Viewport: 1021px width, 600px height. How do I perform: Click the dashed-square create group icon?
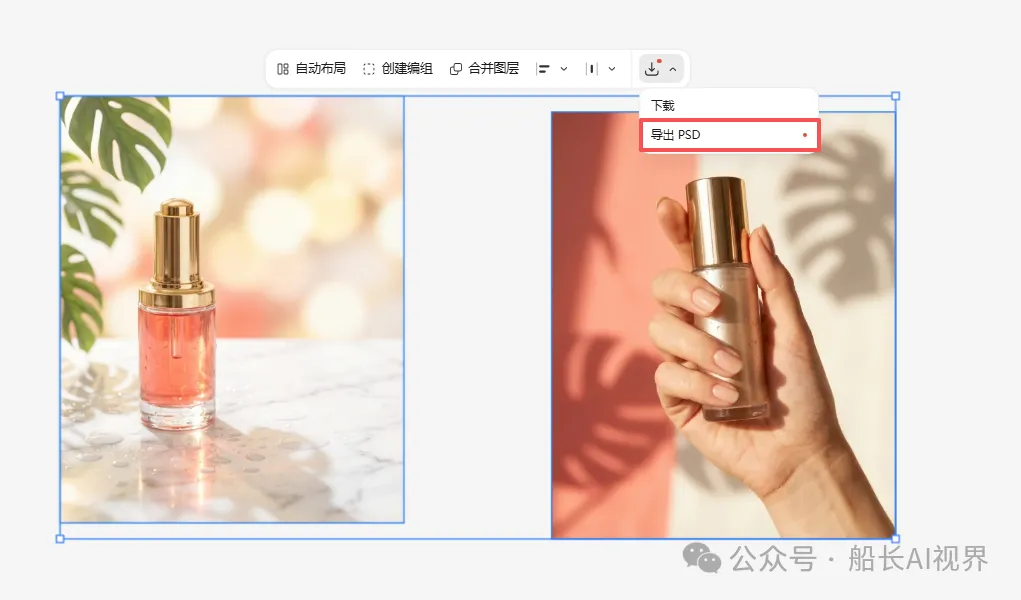pyautogui.click(x=369, y=69)
